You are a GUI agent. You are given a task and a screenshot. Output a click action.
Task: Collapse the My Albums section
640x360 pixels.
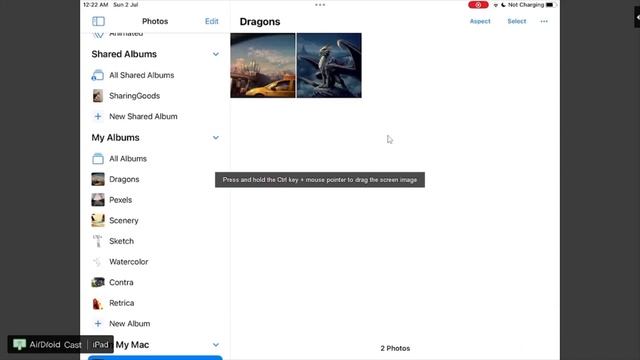(216, 138)
